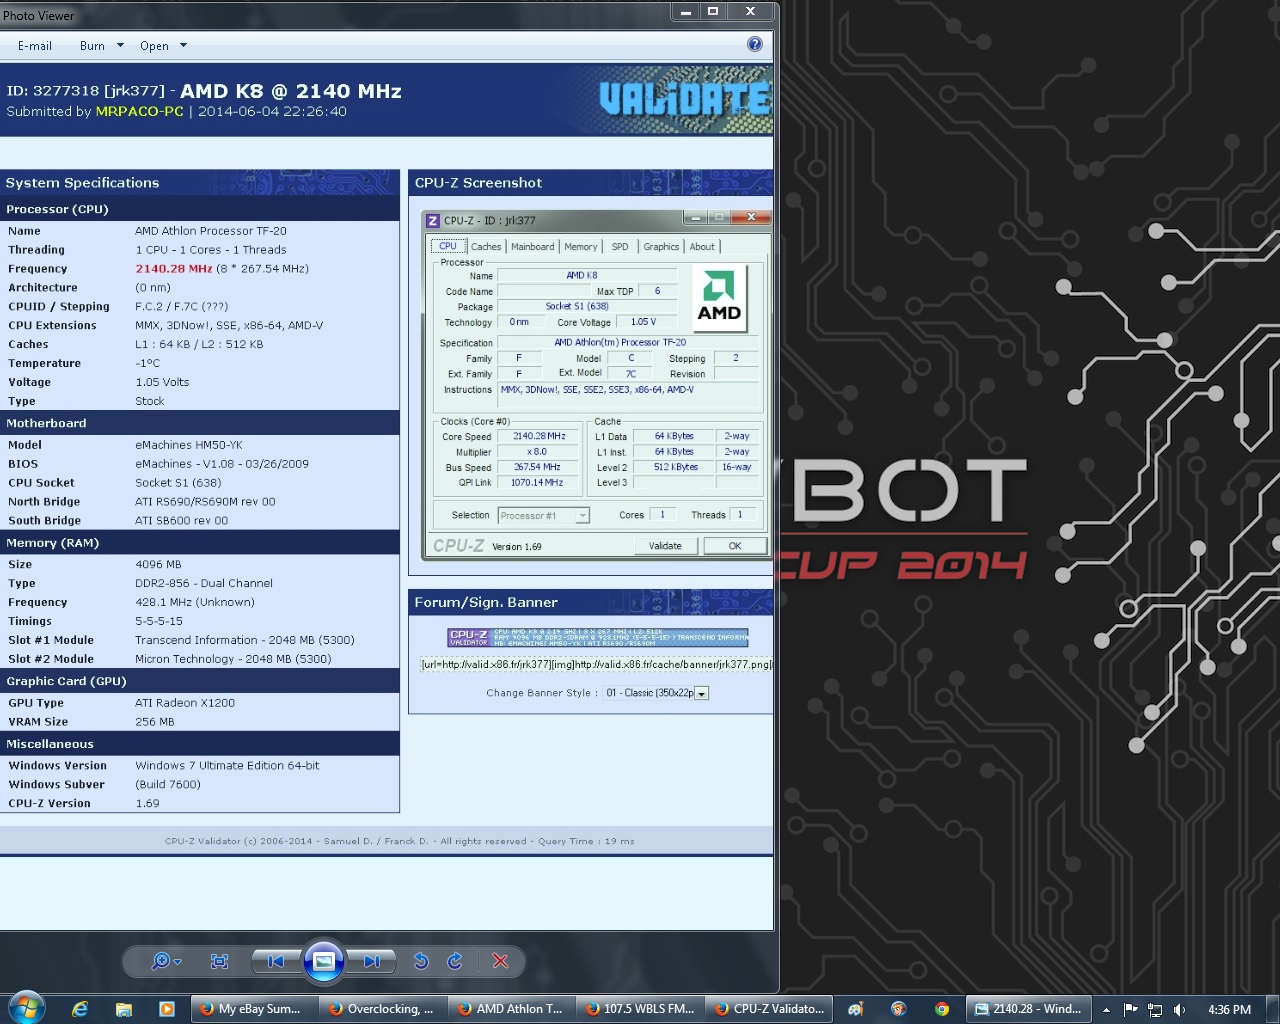Click the MRPACO-PC submitter name
Viewport: 1280px width, 1024px height.
point(140,111)
